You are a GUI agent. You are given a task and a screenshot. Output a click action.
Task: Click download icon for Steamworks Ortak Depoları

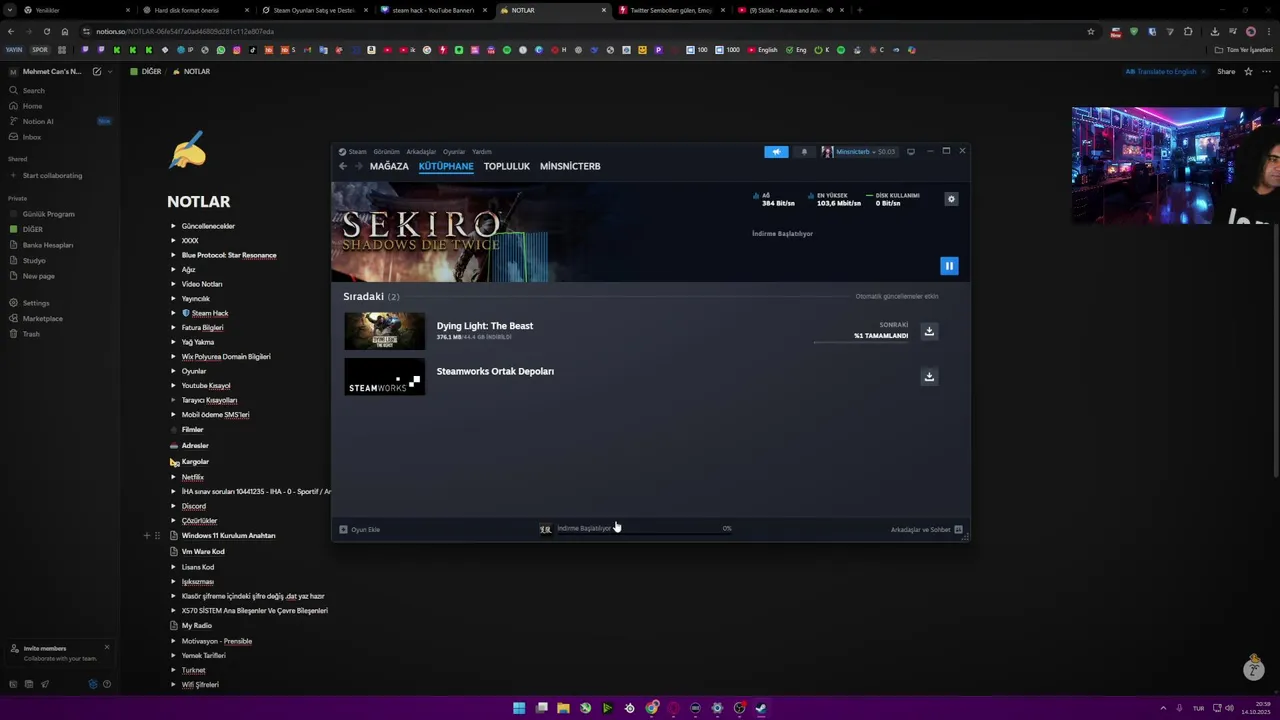[929, 377]
